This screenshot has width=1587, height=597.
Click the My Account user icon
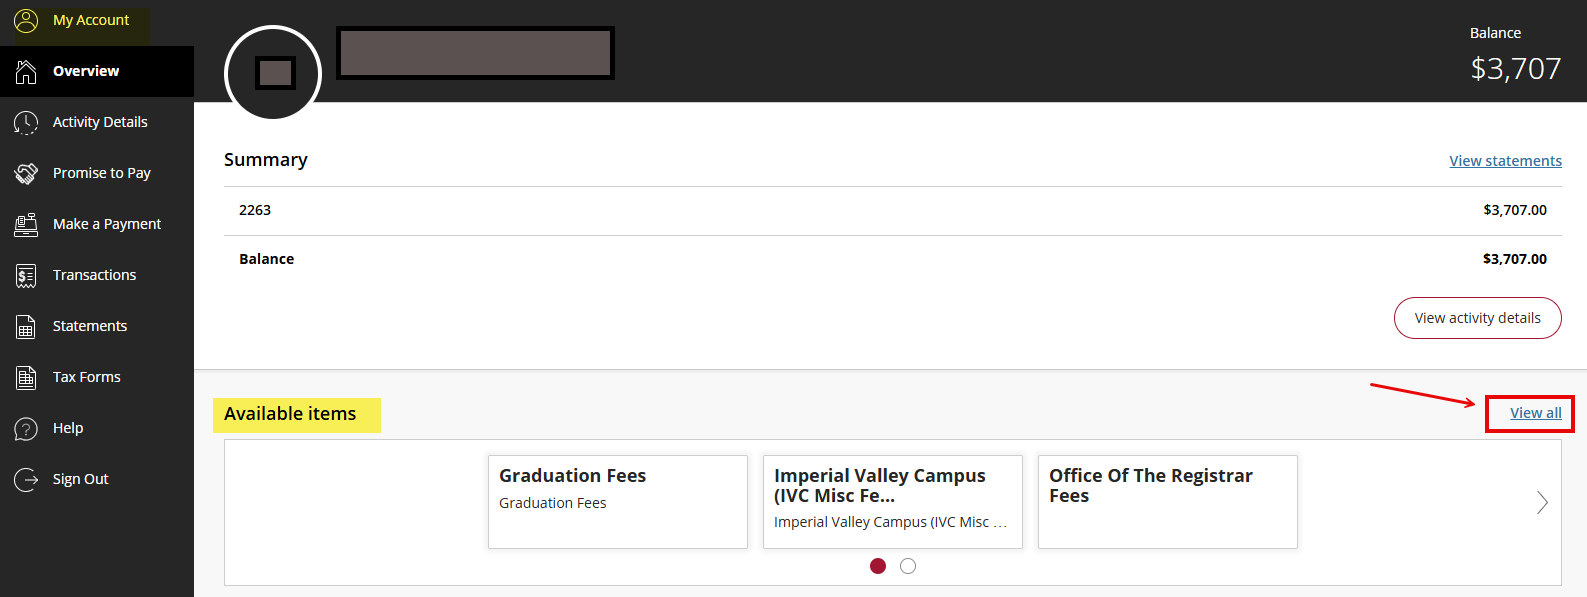[26, 20]
